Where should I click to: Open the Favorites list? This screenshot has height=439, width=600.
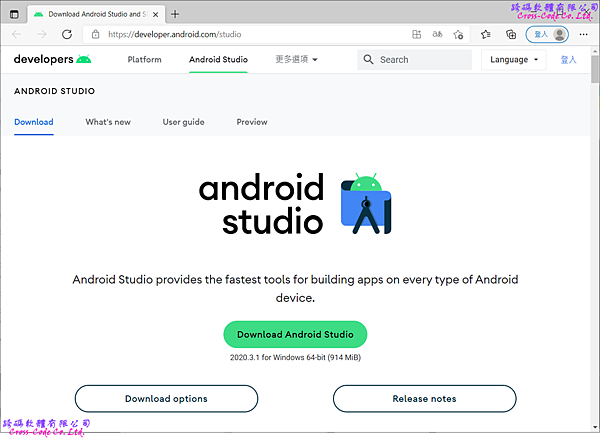click(x=486, y=34)
